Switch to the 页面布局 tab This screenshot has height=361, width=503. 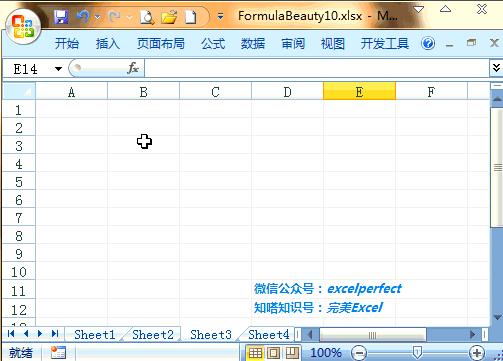(x=160, y=43)
